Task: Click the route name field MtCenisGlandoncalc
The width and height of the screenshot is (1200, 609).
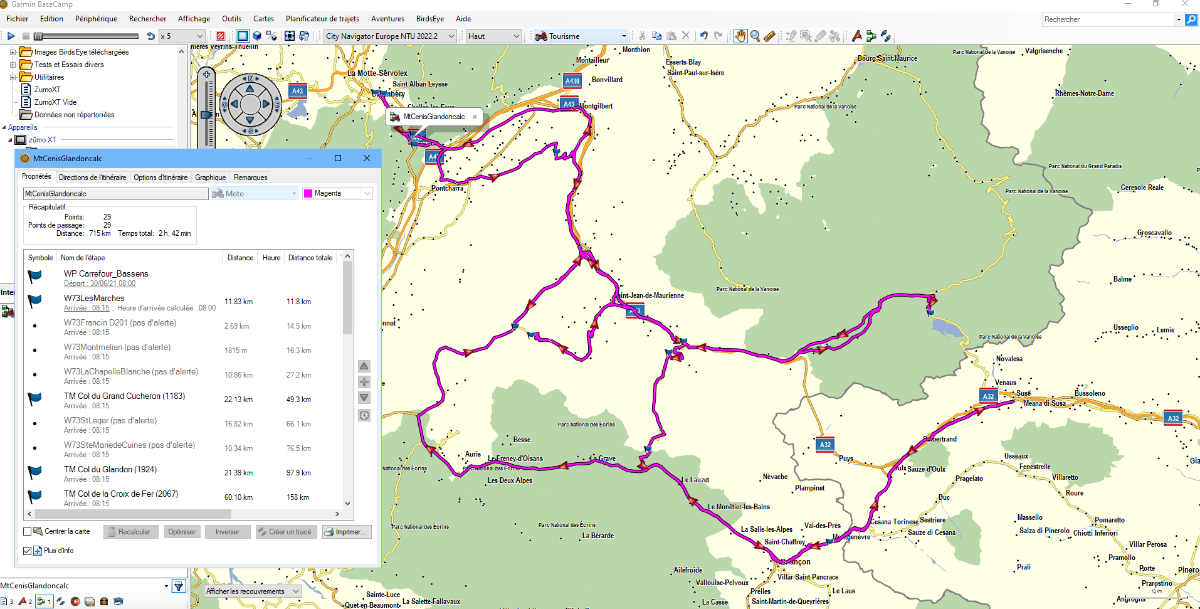Action: pyautogui.click(x=115, y=193)
